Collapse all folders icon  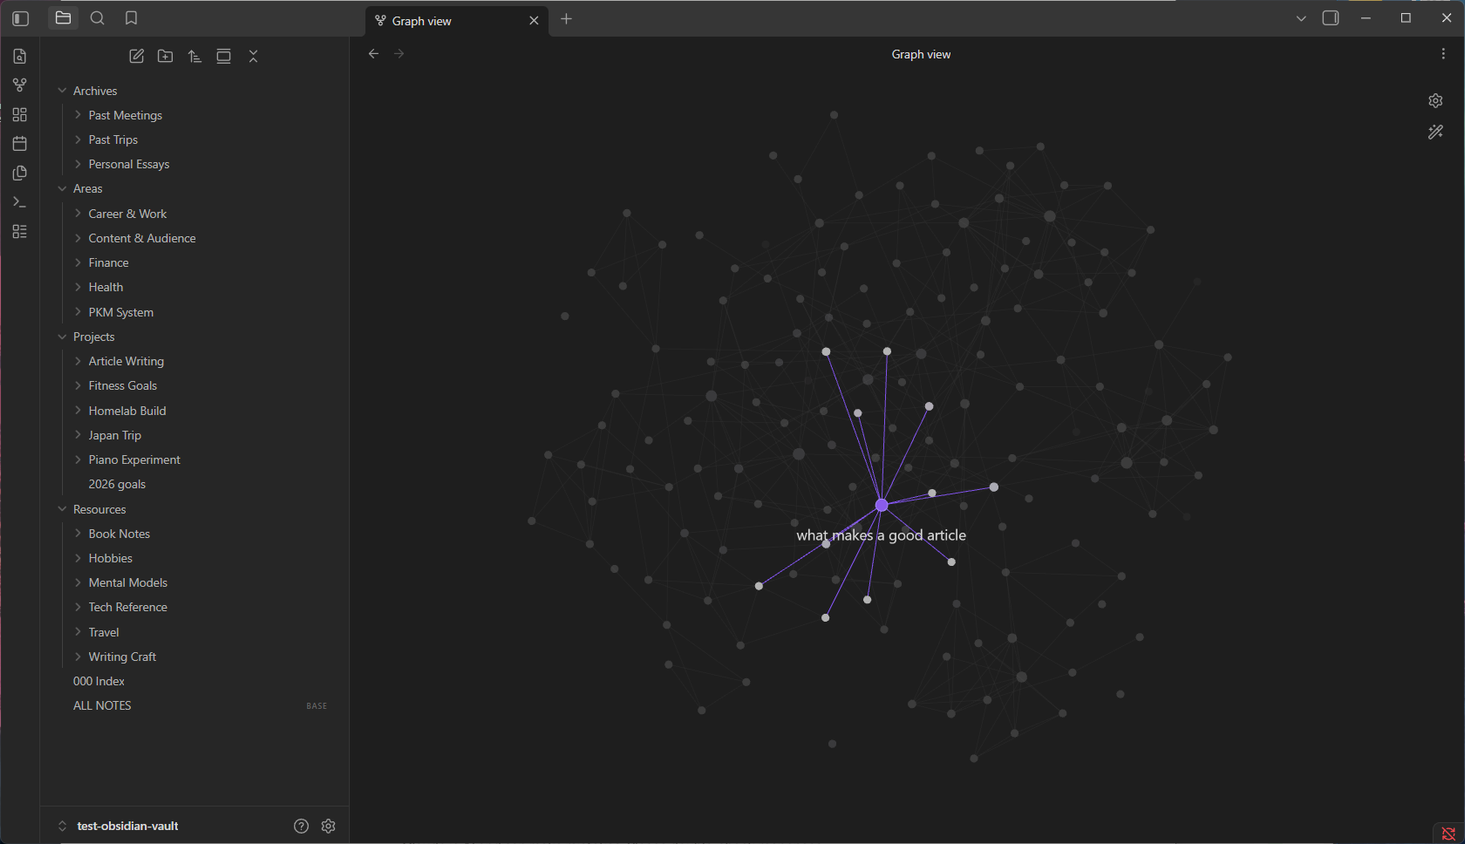pyautogui.click(x=253, y=56)
